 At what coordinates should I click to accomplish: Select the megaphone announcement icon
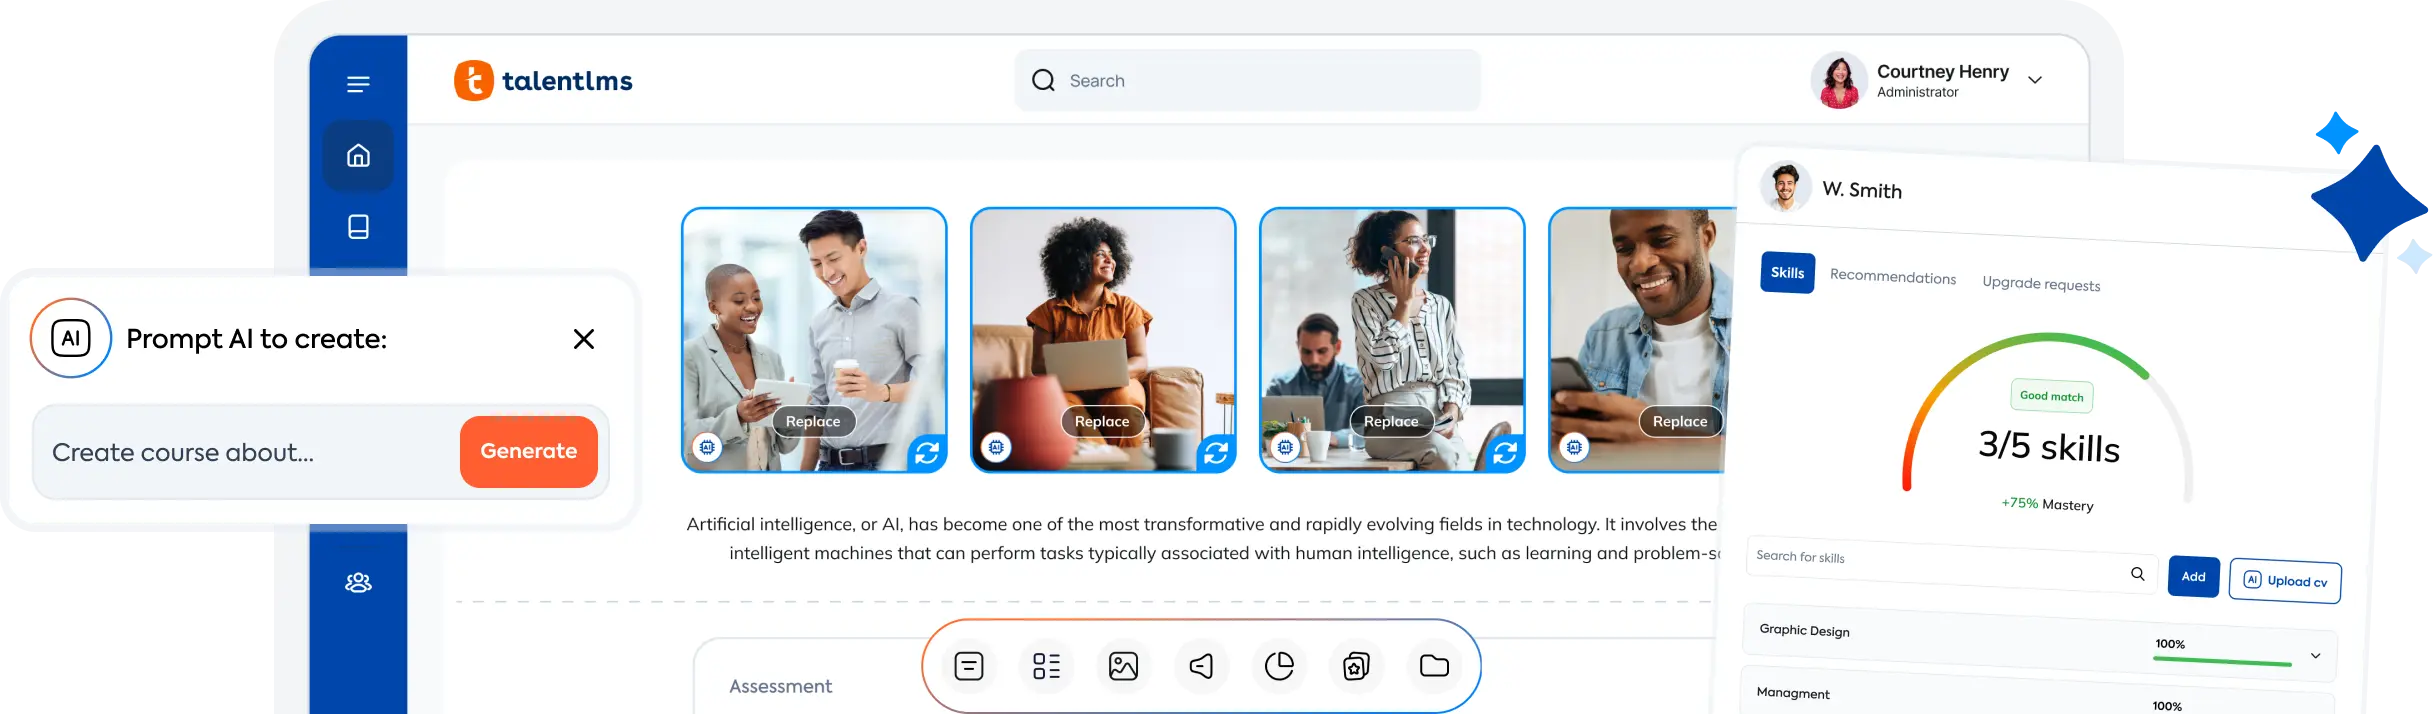pyautogui.click(x=1201, y=666)
